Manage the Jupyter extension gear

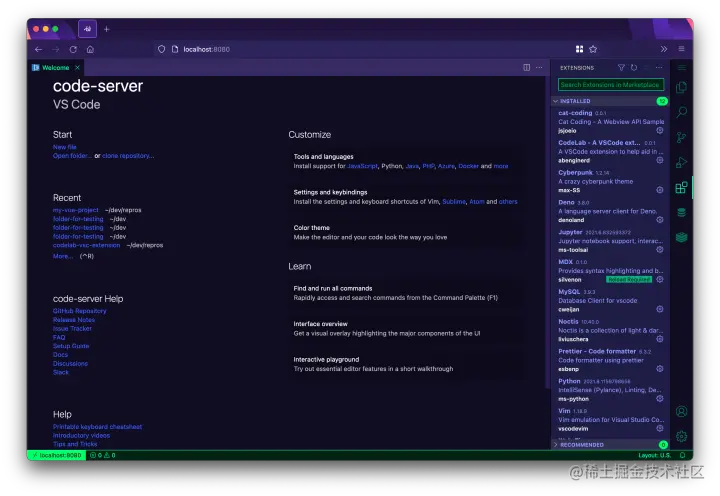660,250
